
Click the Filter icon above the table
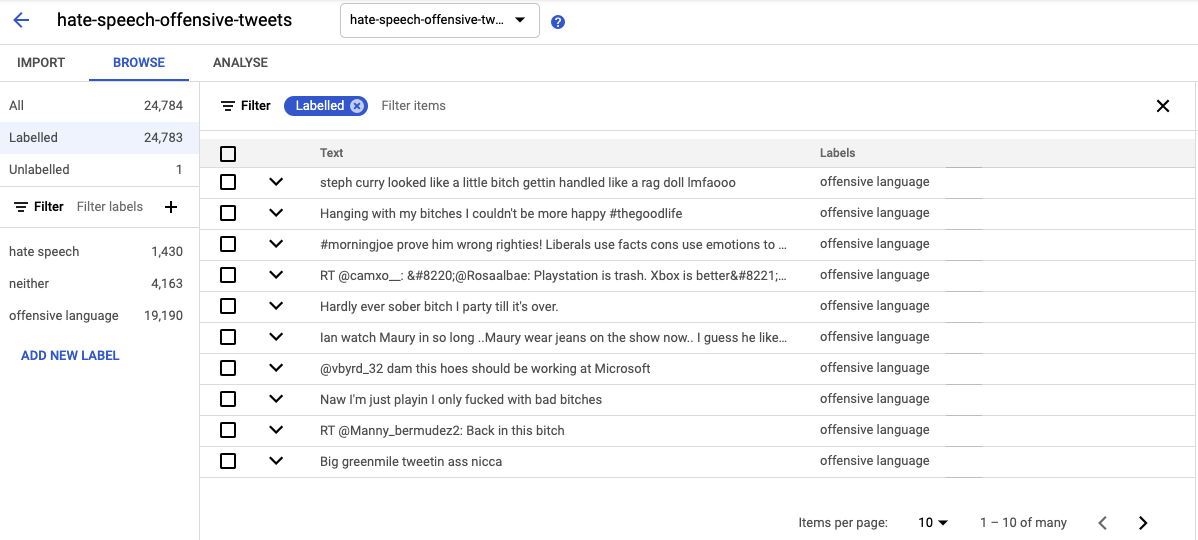pos(229,106)
